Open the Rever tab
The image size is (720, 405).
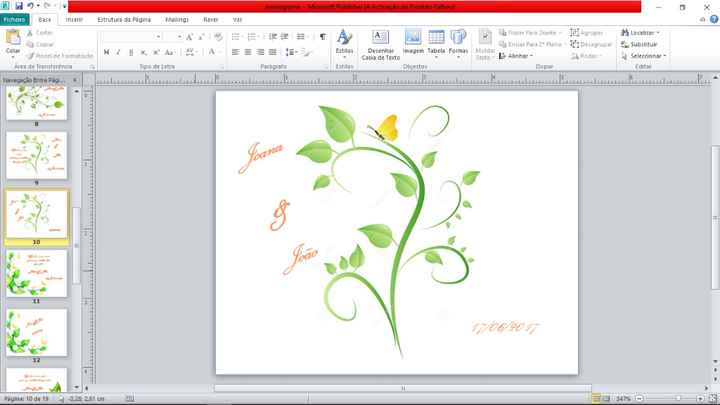click(211, 20)
